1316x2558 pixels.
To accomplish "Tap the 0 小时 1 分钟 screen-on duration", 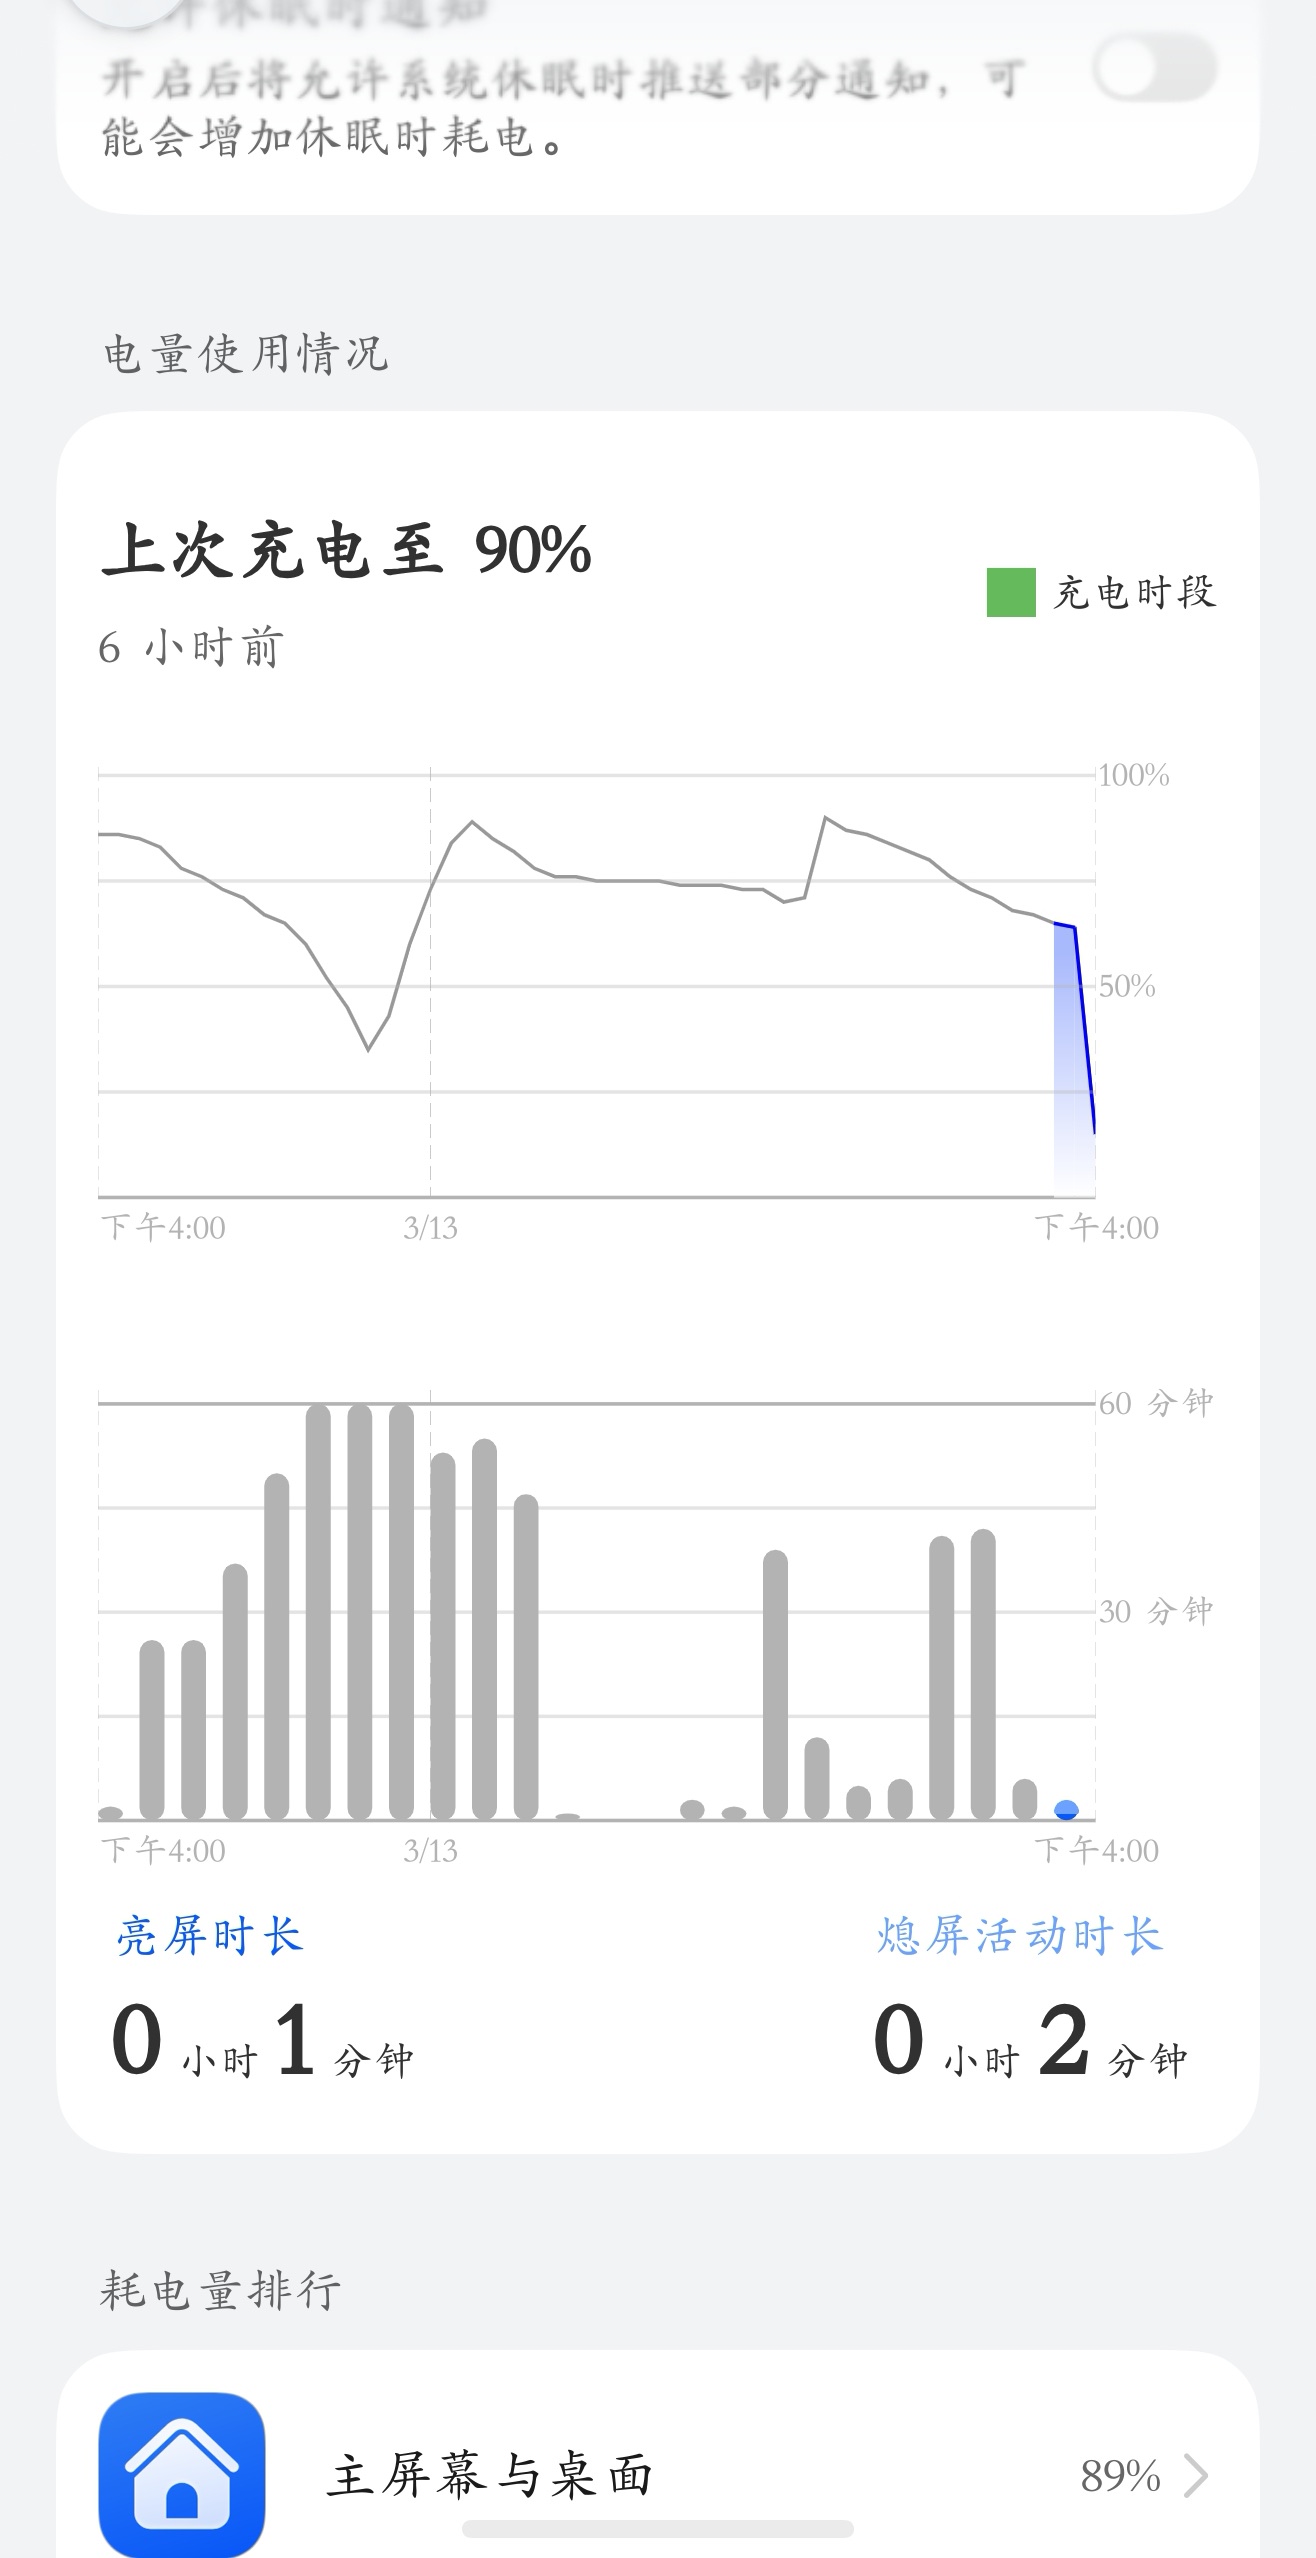I will 262,2042.
